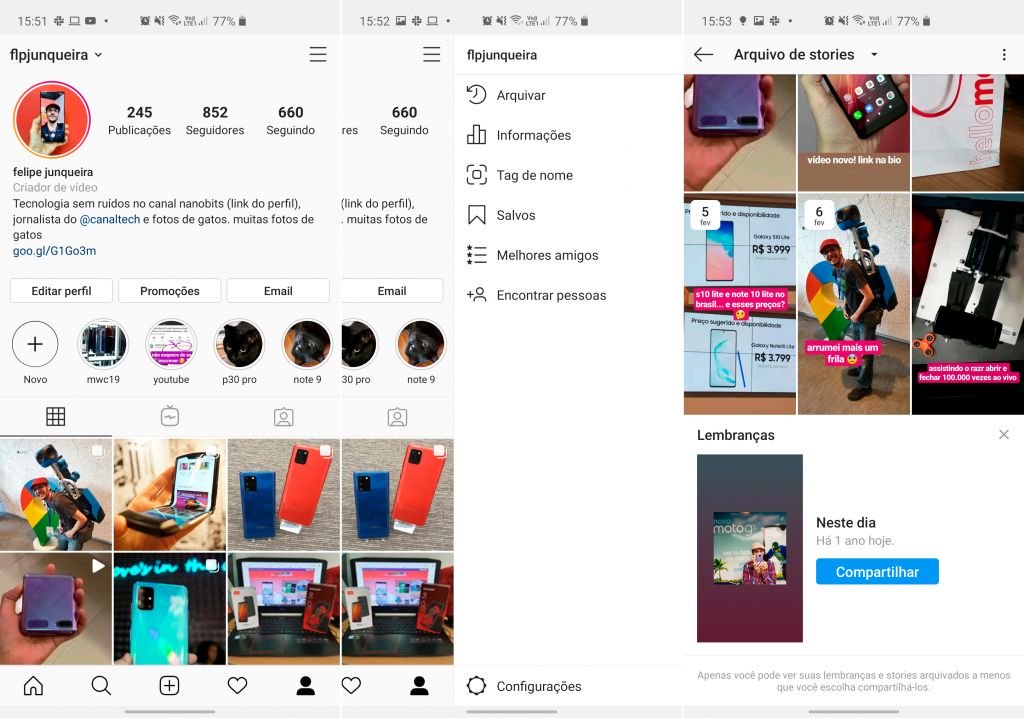Image resolution: width=1024 pixels, height=718 pixels.
Task: Go to Home feed icon
Action: point(33,685)
